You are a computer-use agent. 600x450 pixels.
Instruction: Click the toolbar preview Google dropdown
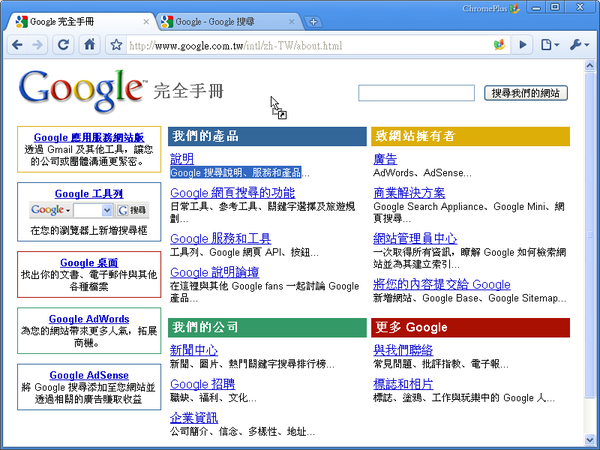(x=50, y=210)
